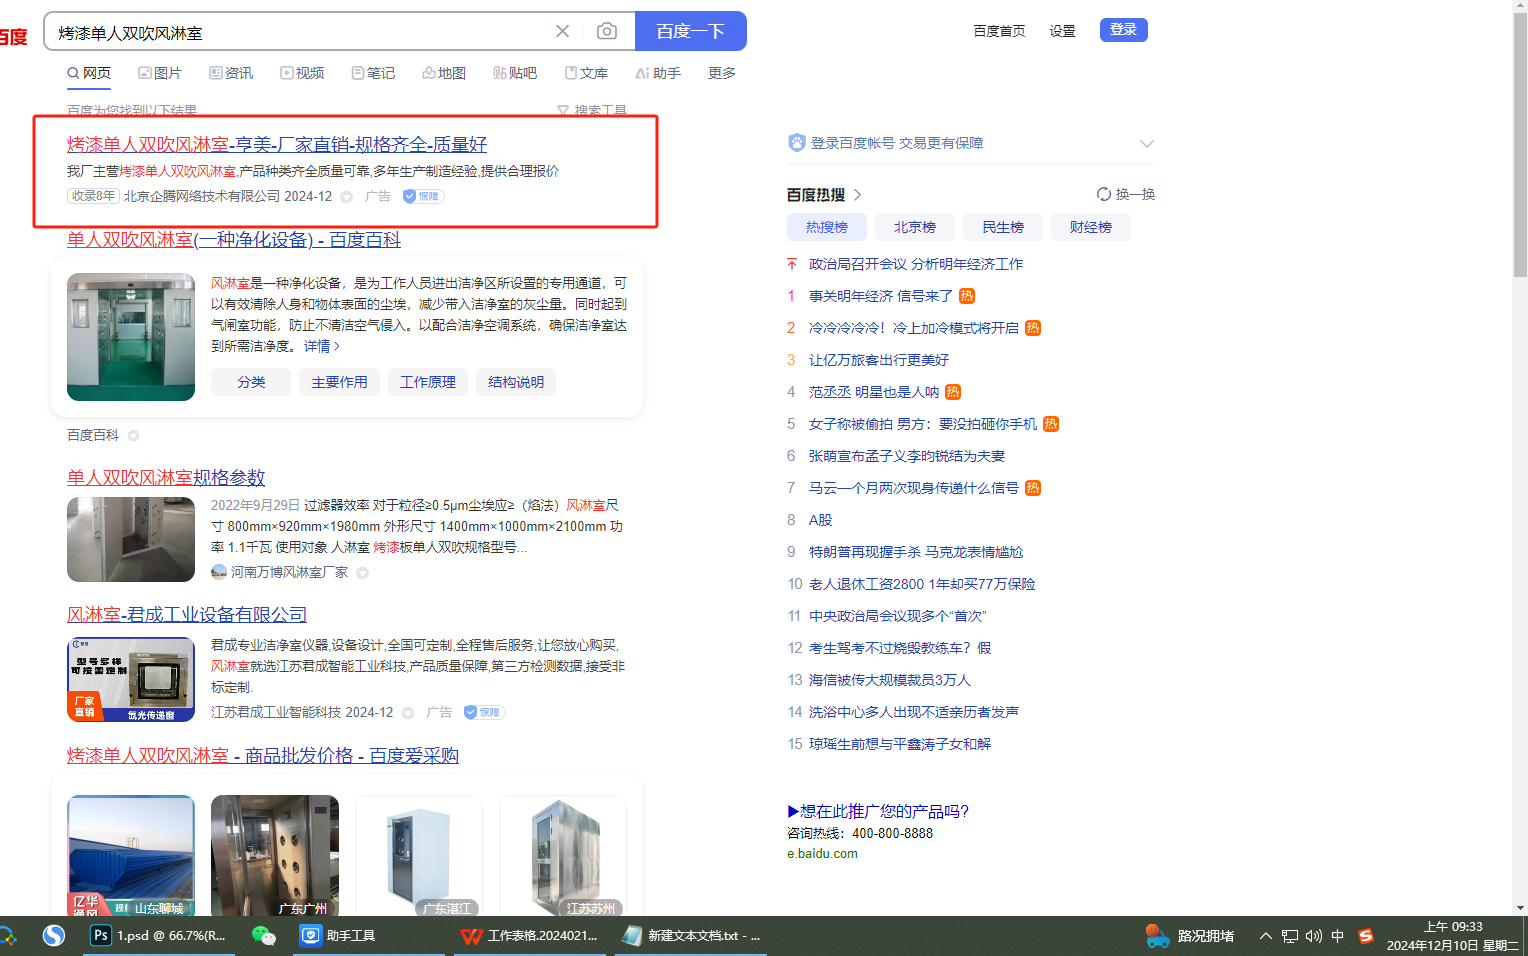
Task: Expand the 登录百度帐号 panel chevron
Action: pyautogui.click(x=1146, y=143)
